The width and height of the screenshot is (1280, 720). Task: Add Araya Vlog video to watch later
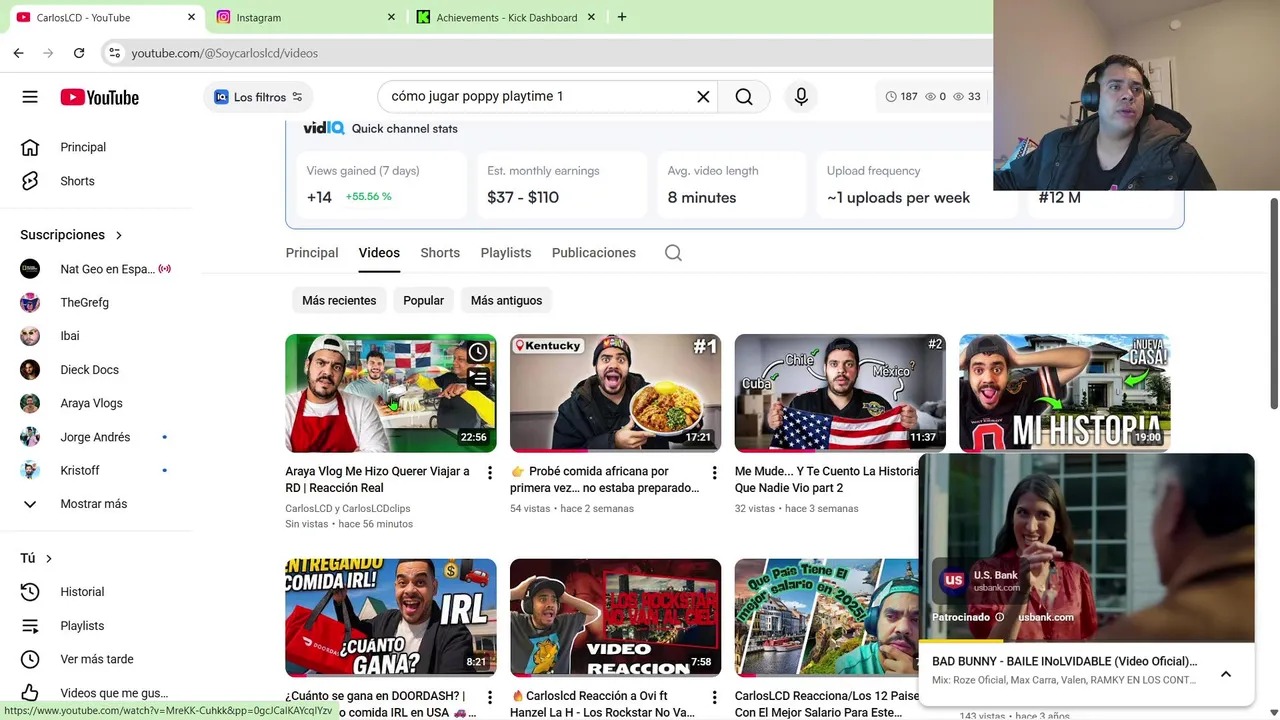coord(478,352)
